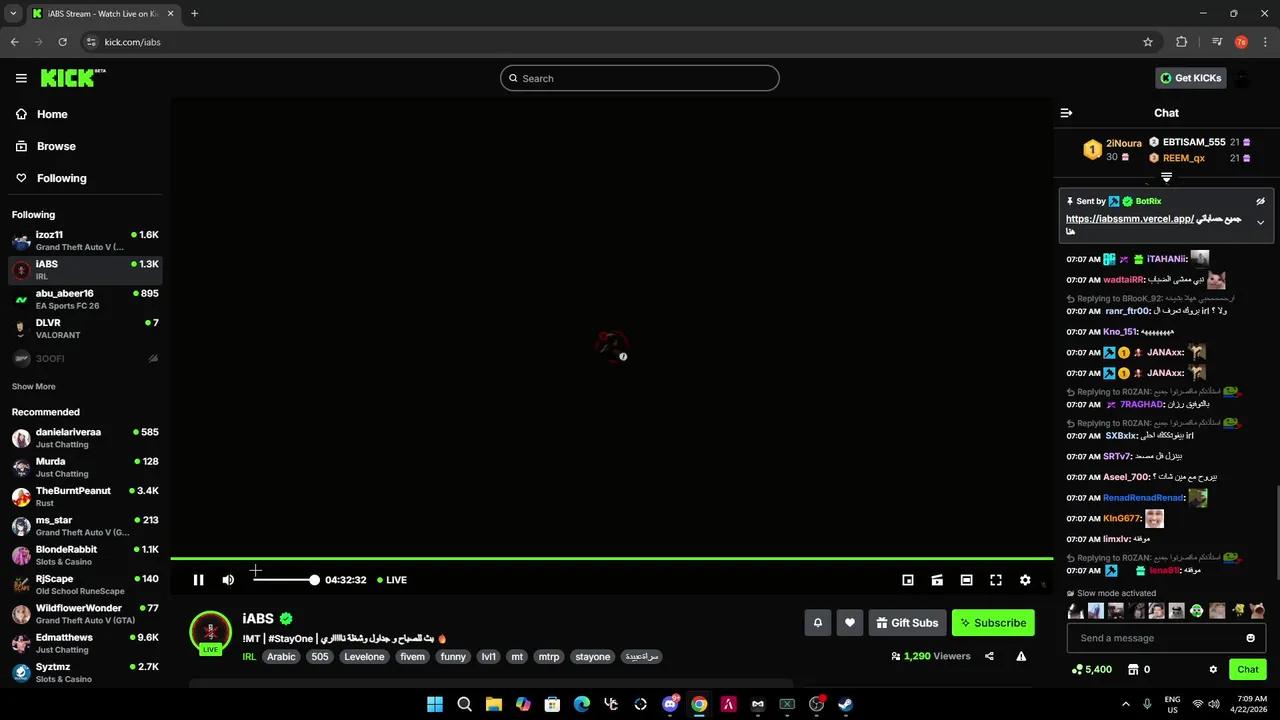
Task: Click the heart to follow iABS
Action: (x=849, y=622)
